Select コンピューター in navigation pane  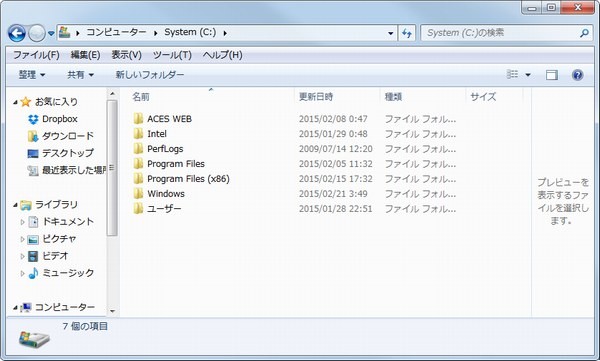65,307
